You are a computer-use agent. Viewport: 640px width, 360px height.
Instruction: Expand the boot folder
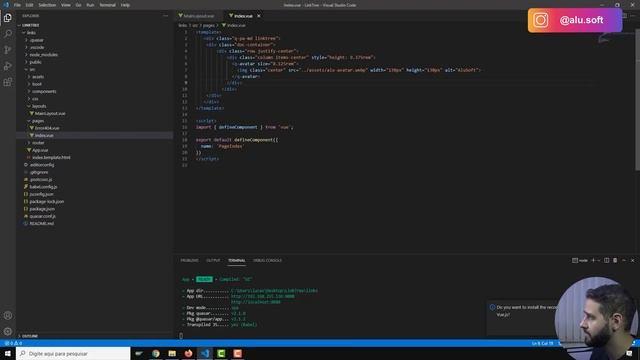(x=37, y=84)
